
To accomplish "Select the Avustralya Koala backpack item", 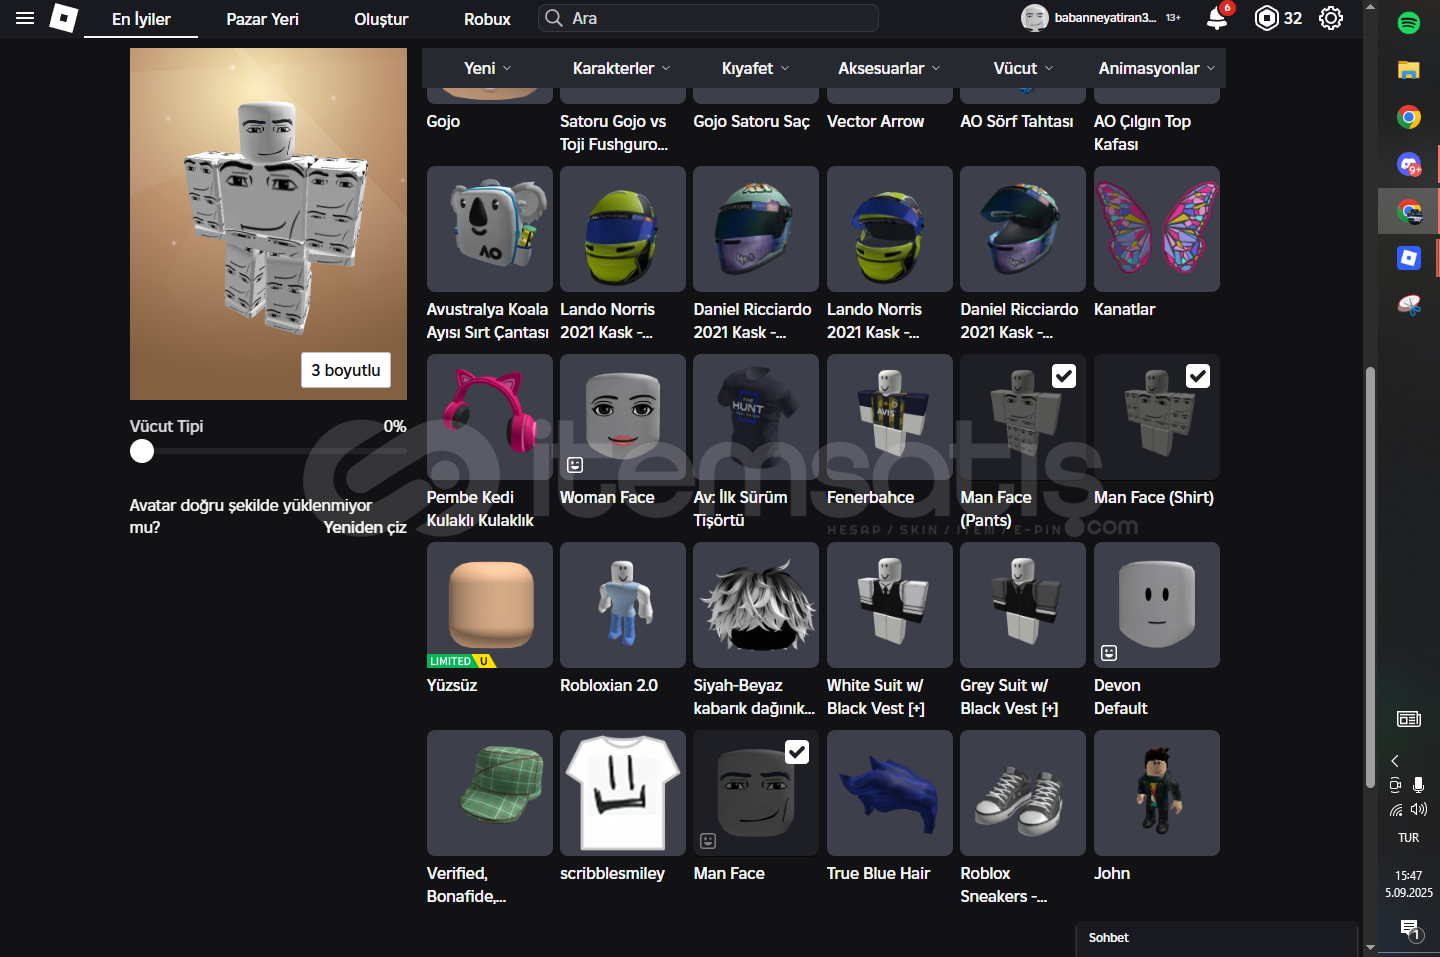I will coord(490,229).
